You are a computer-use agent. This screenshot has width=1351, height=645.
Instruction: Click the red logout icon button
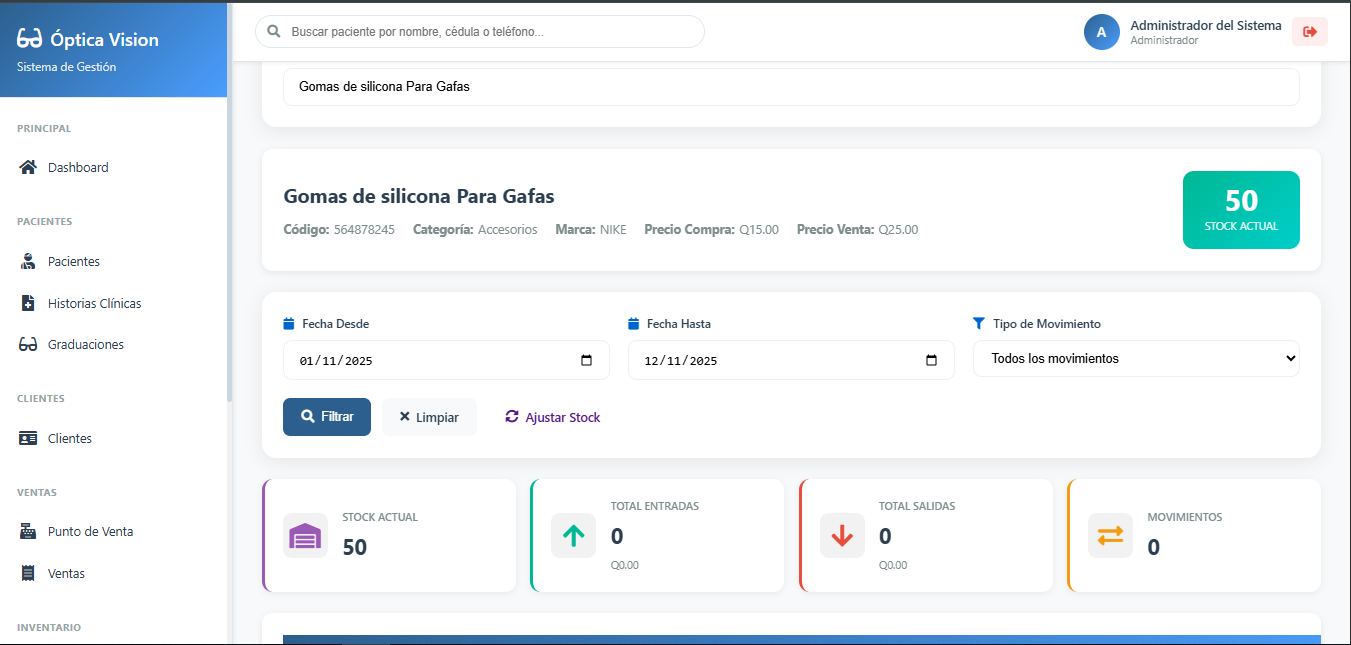(x=1309, y=32)
